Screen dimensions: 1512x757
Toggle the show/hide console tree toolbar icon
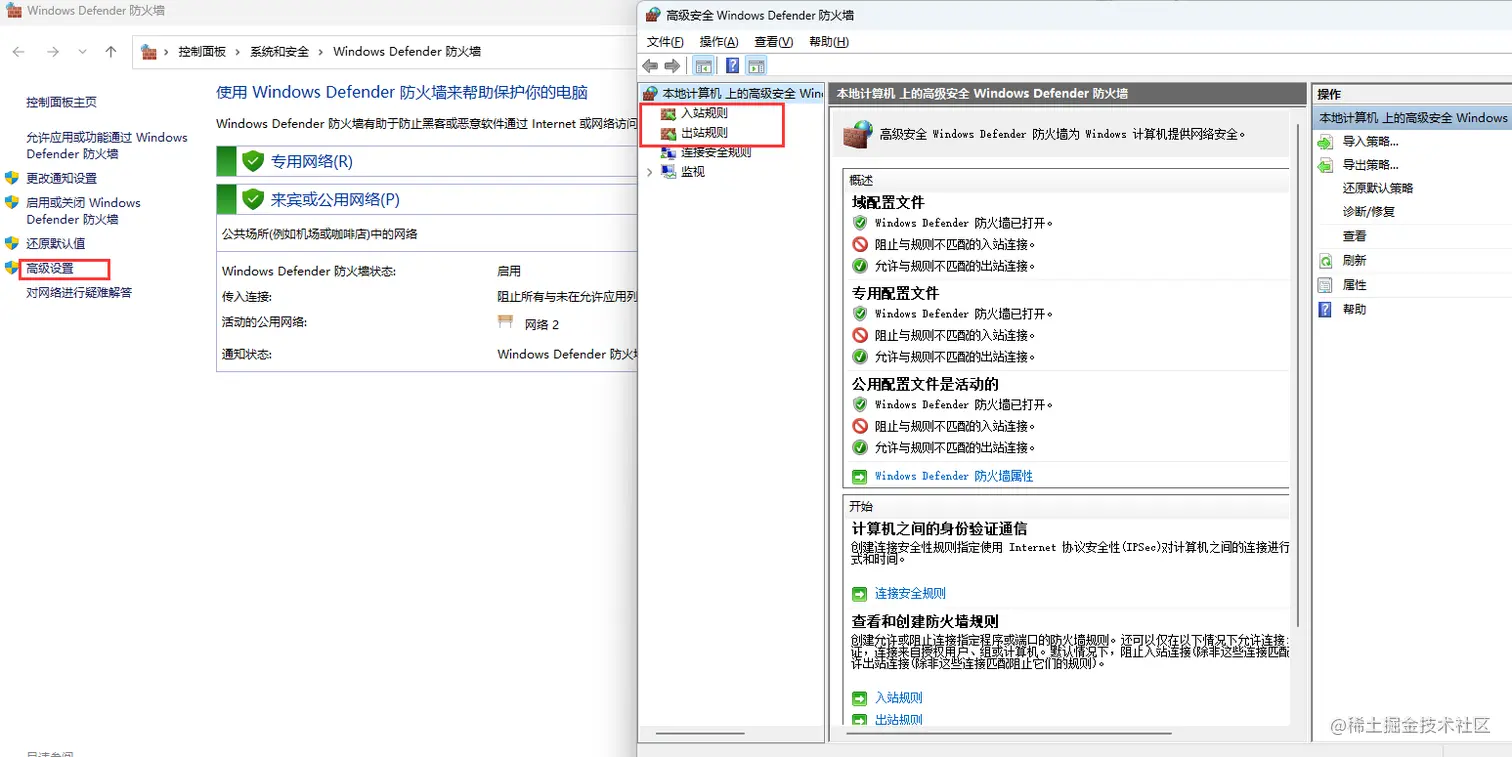pos(703,66)
